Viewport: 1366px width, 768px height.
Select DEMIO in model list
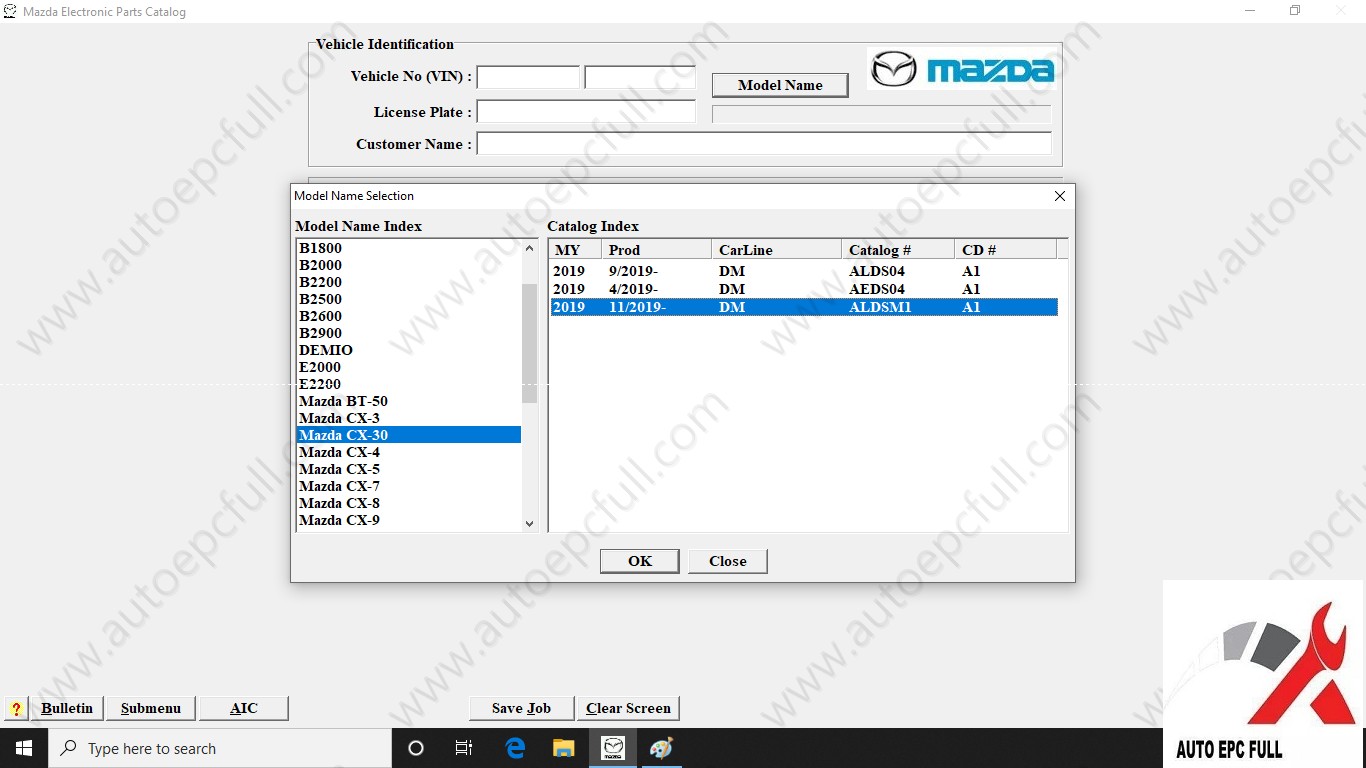409,350
